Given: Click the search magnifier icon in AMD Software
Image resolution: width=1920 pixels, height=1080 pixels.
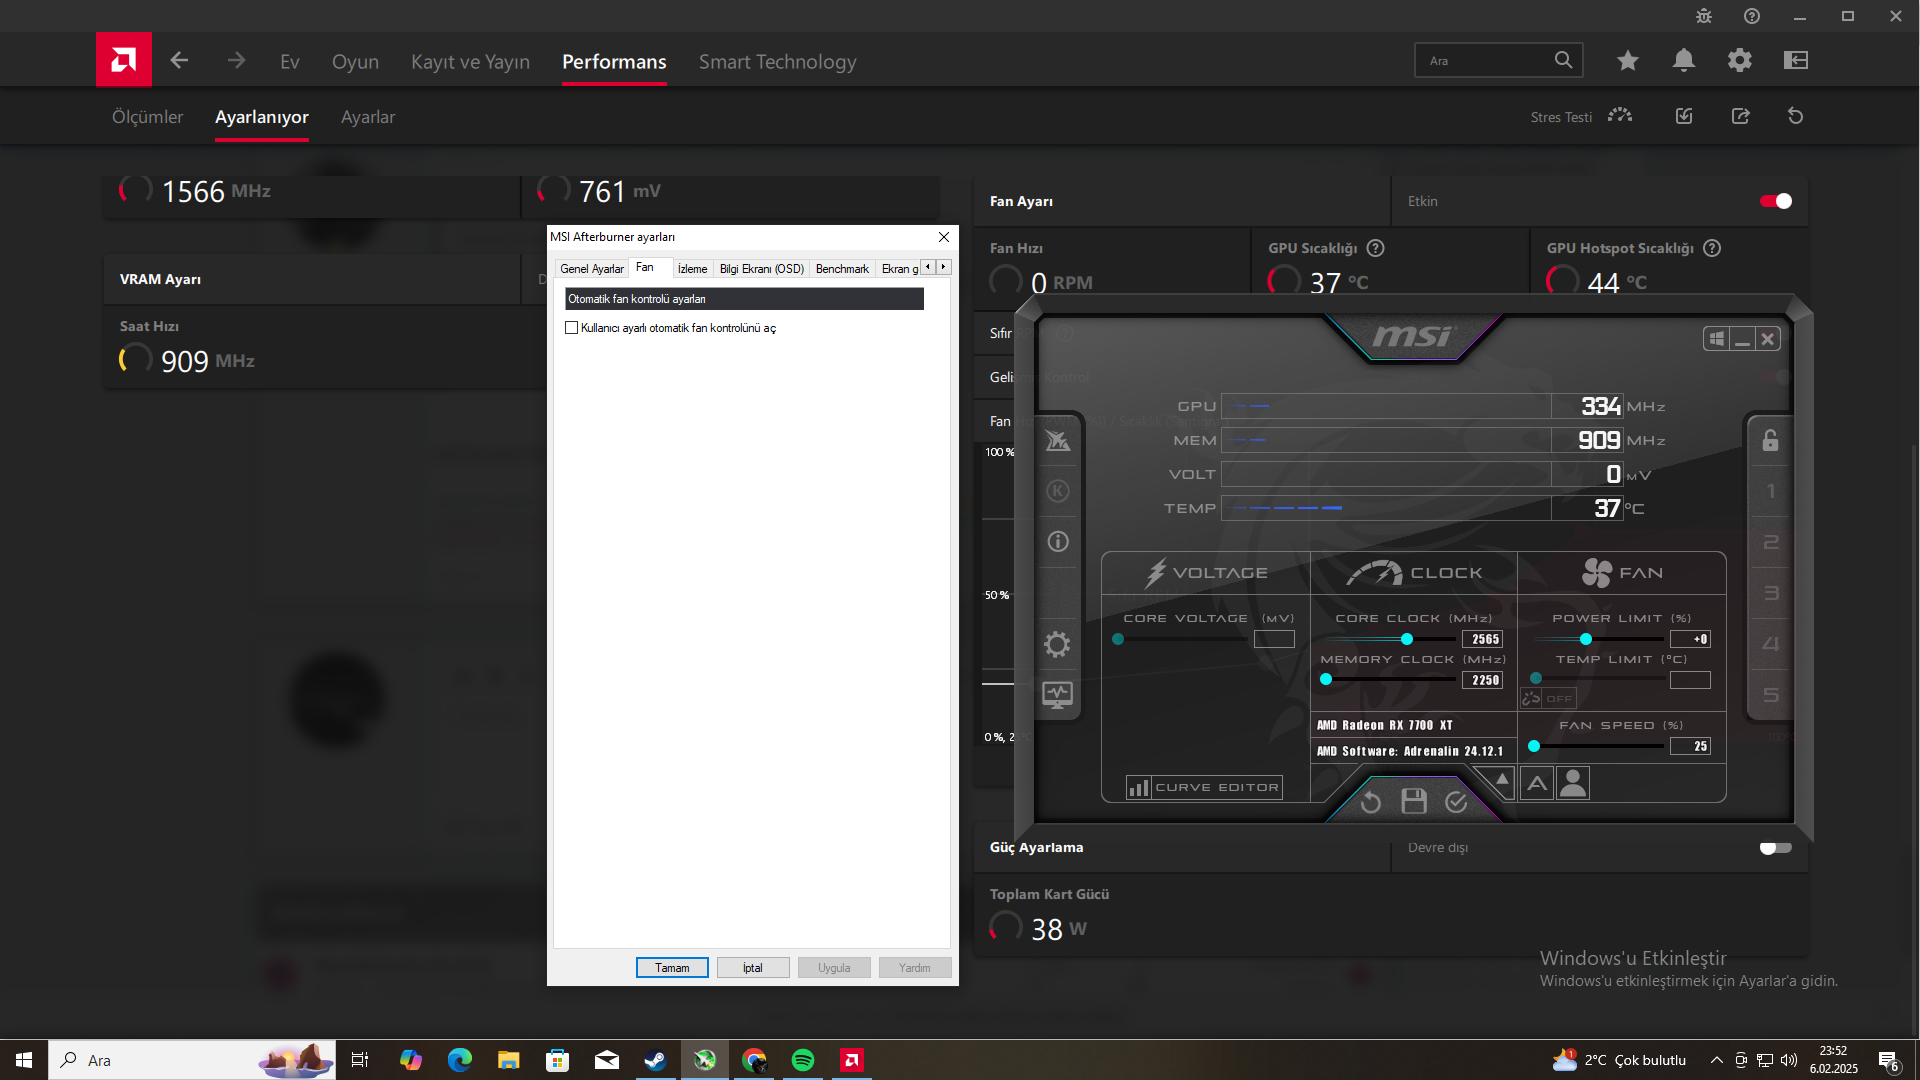Looking at the screenshot, I should pos(1564,60).
